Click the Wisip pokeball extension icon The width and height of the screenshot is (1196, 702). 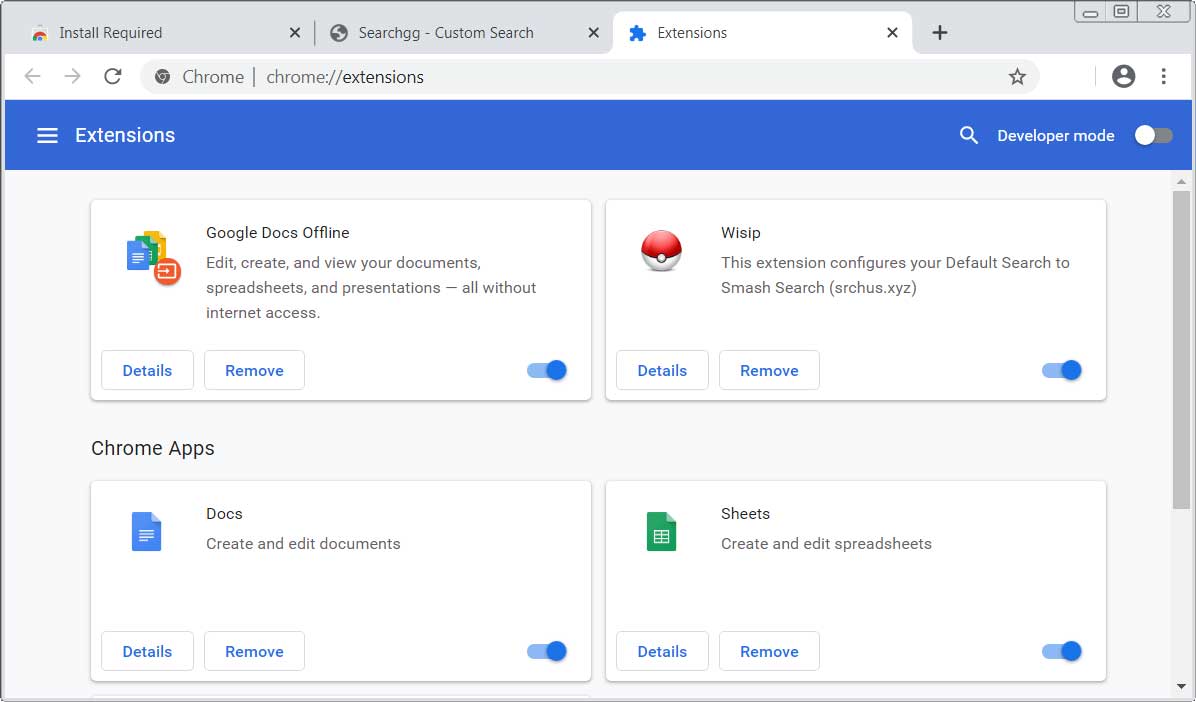point(662,250)
